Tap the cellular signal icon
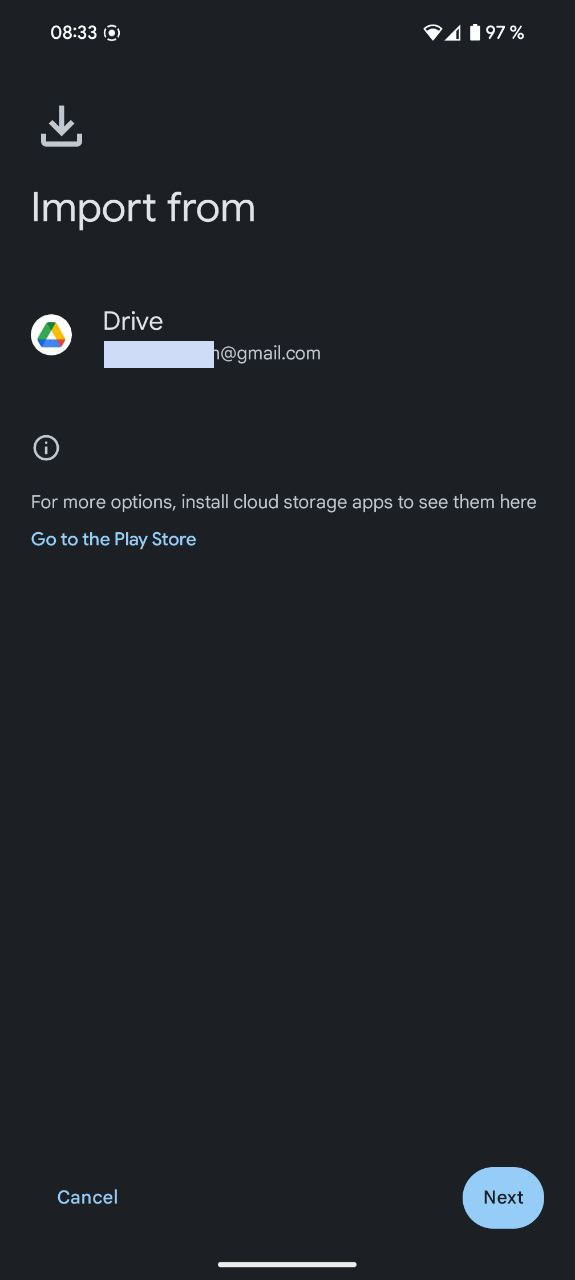The height and width of the screenshot is (1280, 575). coord(453,33)
